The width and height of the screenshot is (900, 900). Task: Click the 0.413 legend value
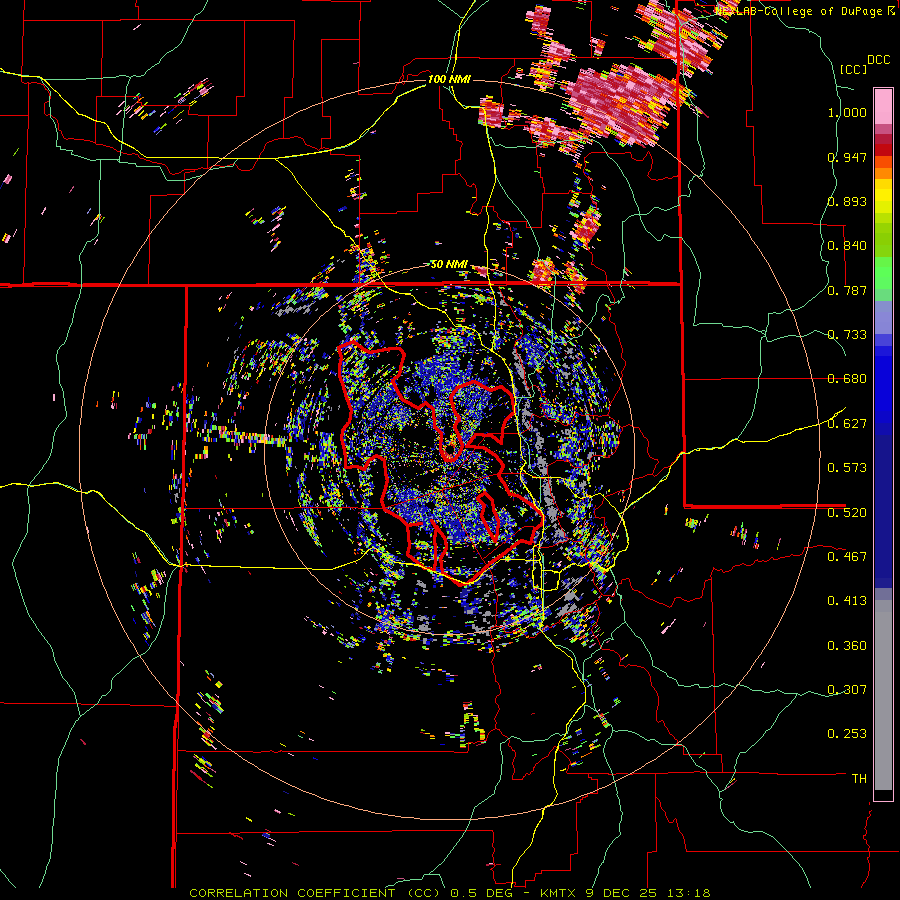coord(847,601)
